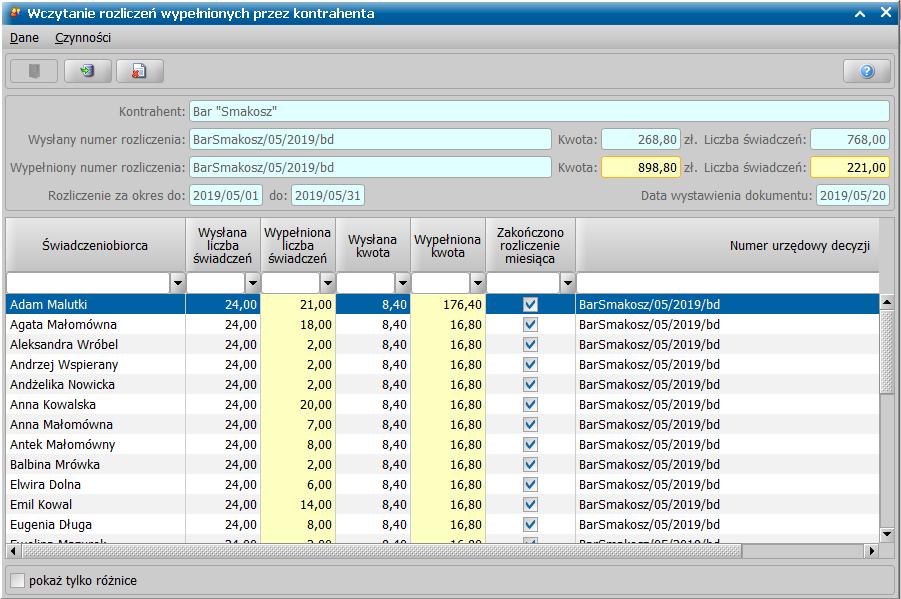Click the horizontal scrollbar right arrow
This screenshot has height=599, width=901.
click(x=872, y=551)
